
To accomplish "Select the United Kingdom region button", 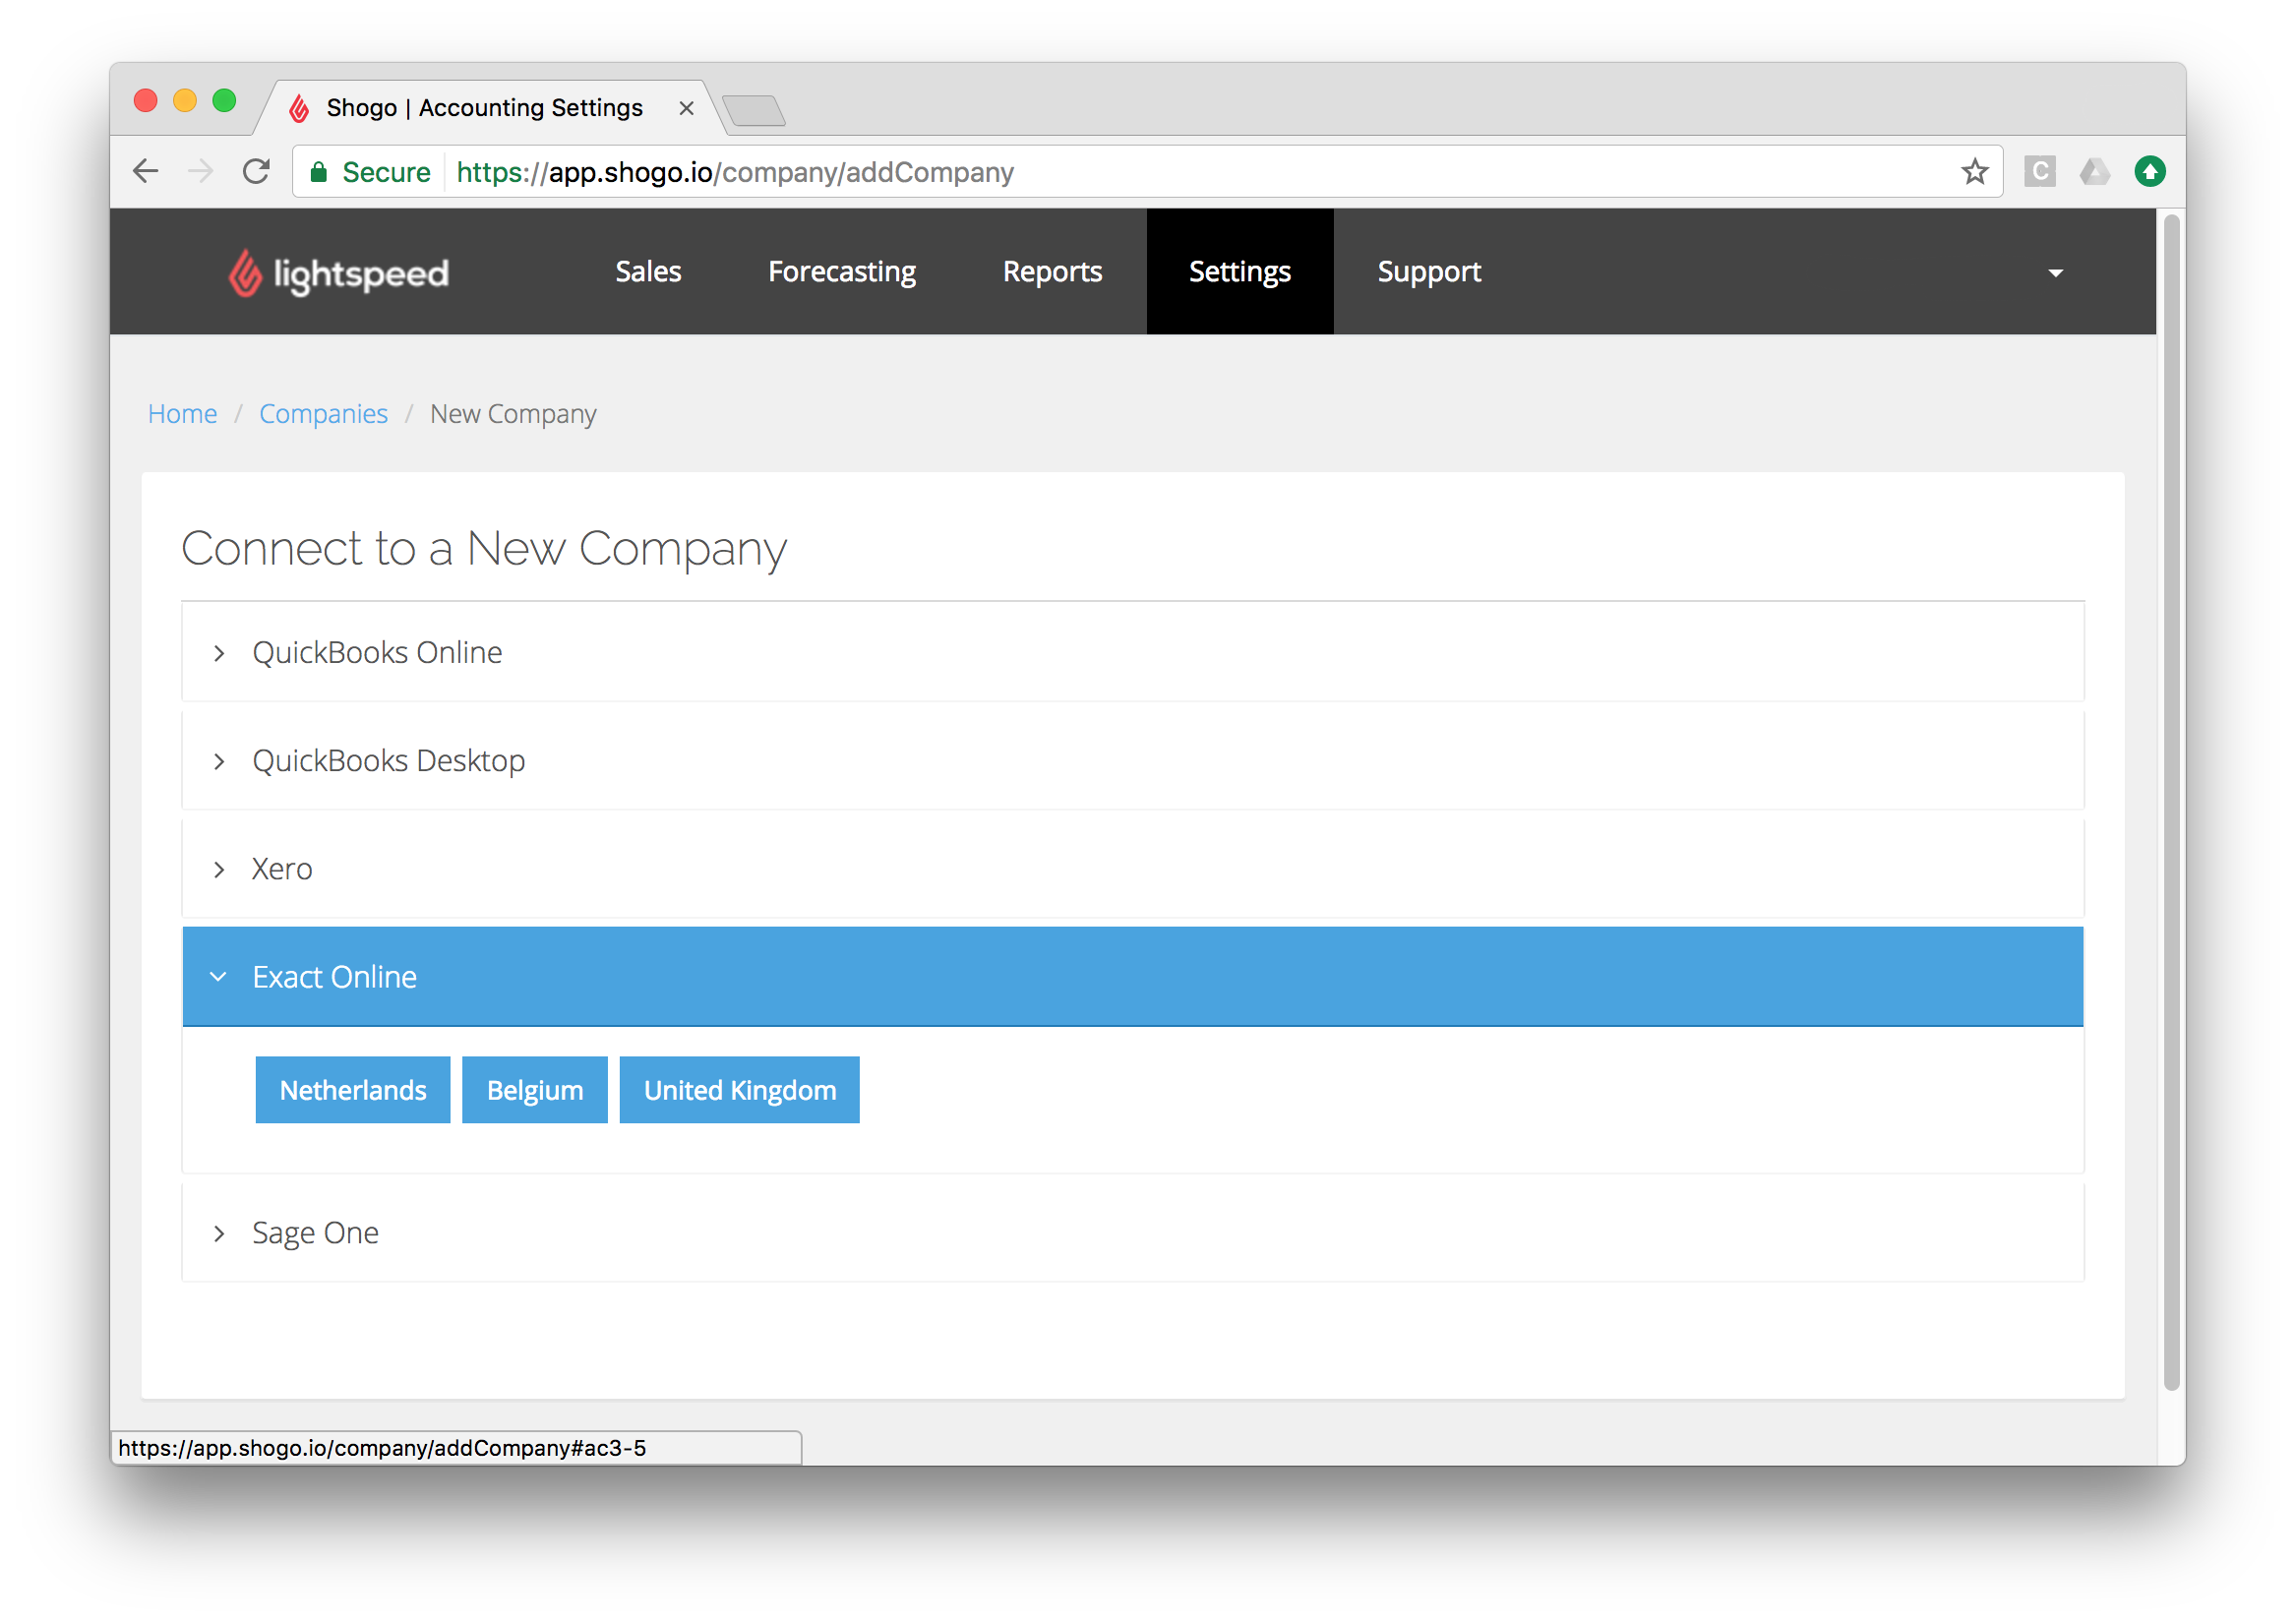I will pos(740,1089).
